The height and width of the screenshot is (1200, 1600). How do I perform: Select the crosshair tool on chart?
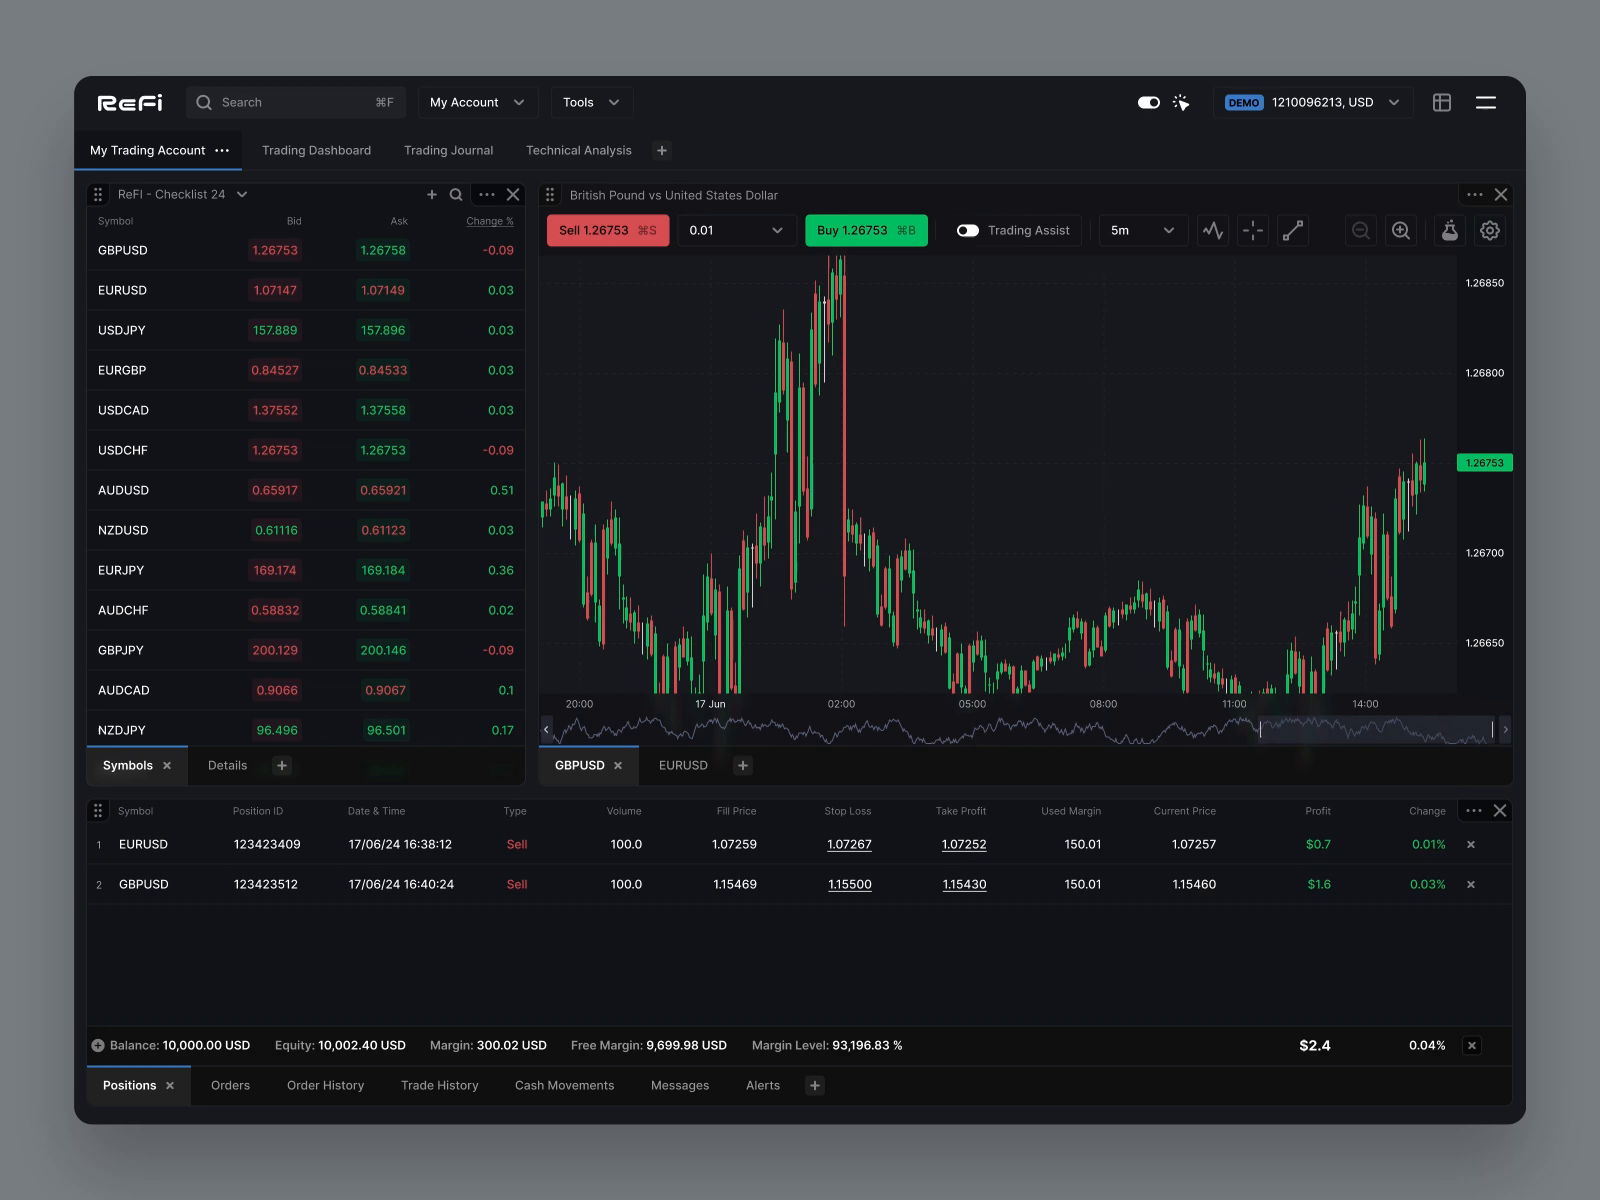1253,231
